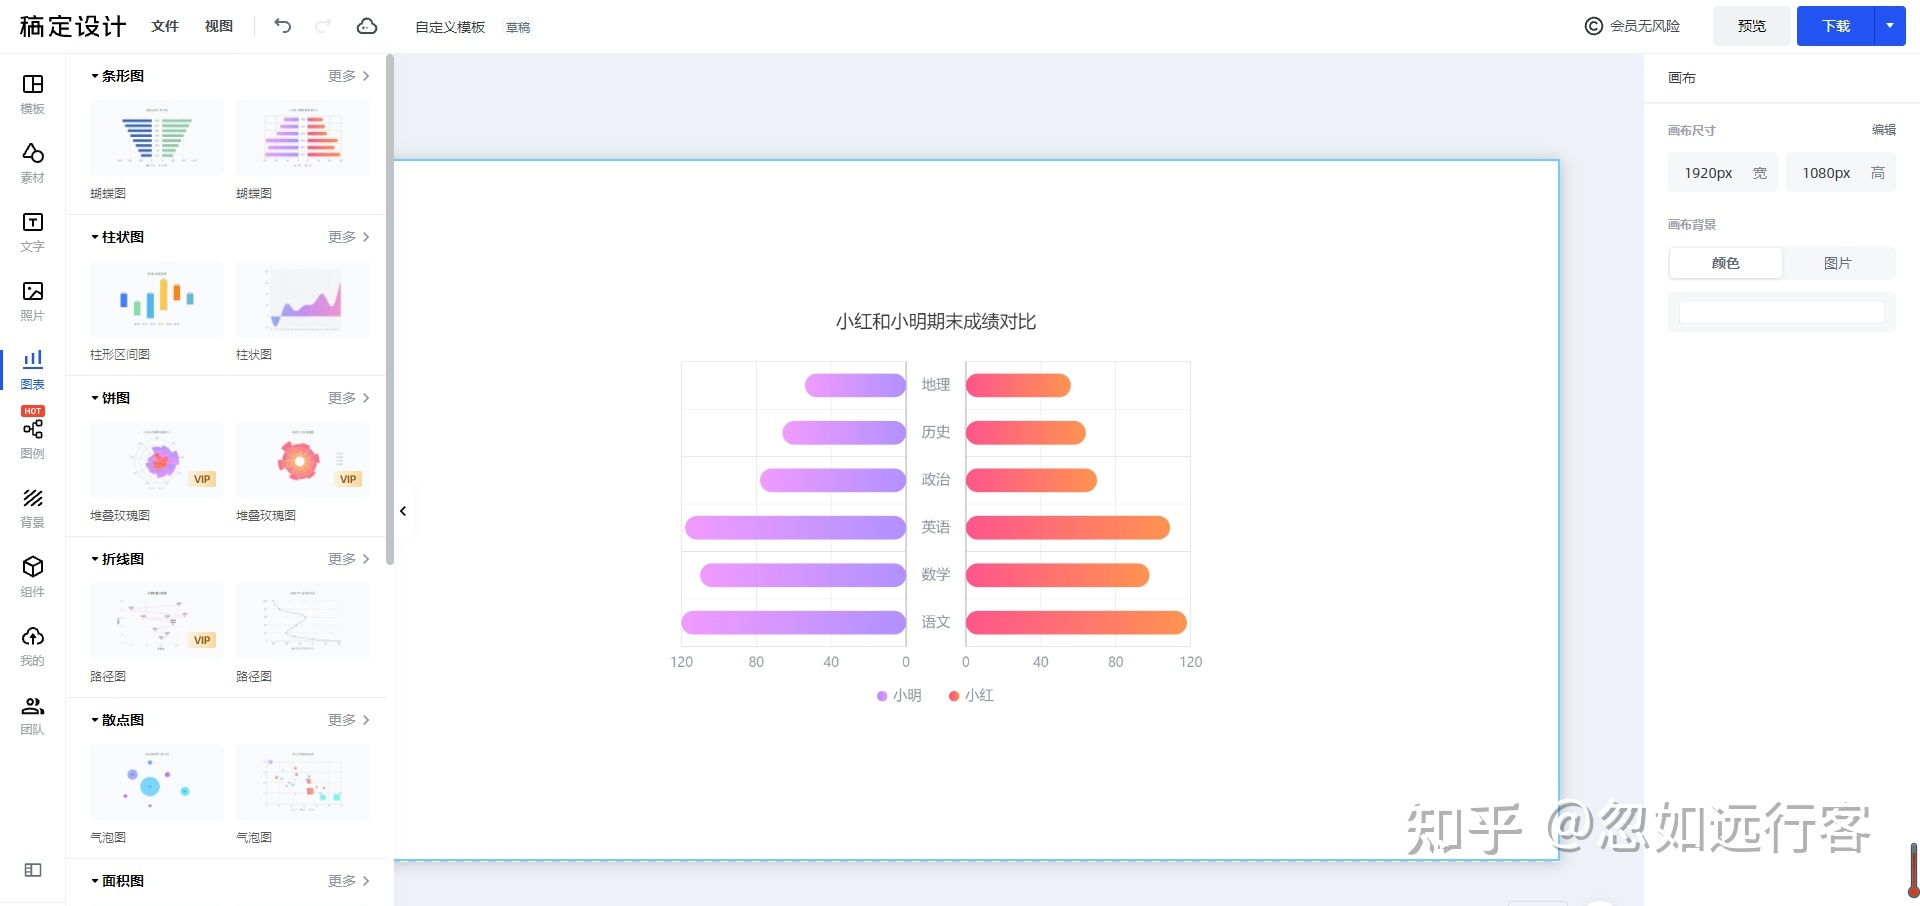The height and width of the screenshot is (906, 1920).
Task: Click the 数学 purple bar for 小明
Action: point(803,575)
